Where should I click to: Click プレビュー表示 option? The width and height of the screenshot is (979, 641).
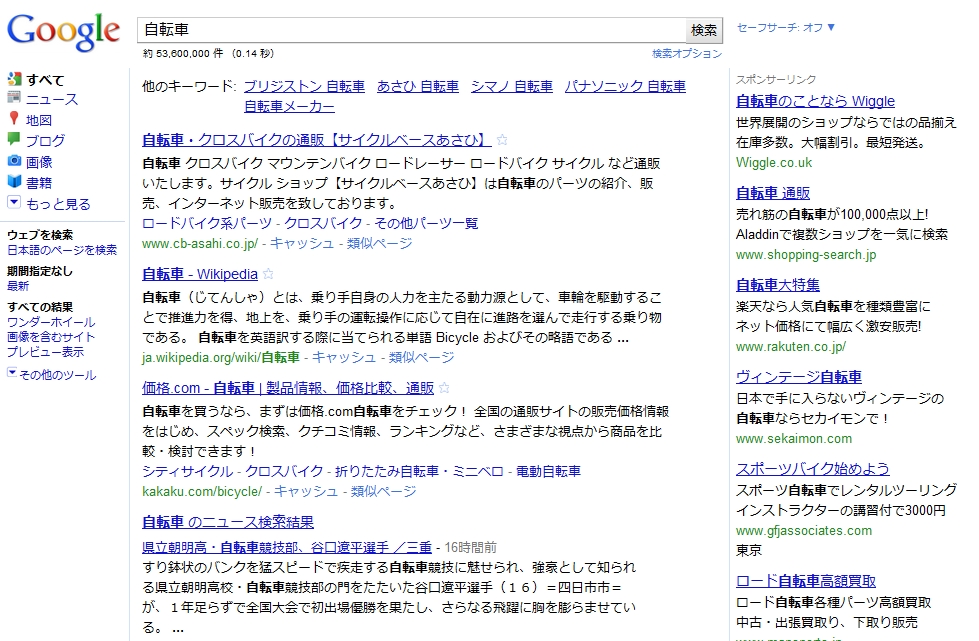coord(45,352)
